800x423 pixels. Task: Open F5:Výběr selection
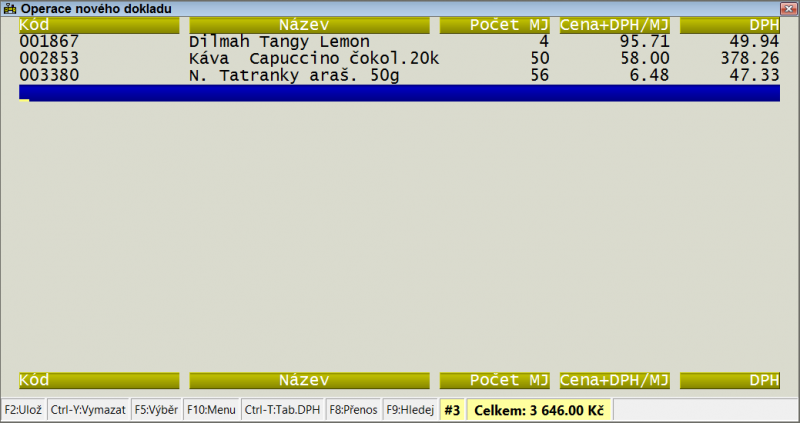tap(156, 410)
